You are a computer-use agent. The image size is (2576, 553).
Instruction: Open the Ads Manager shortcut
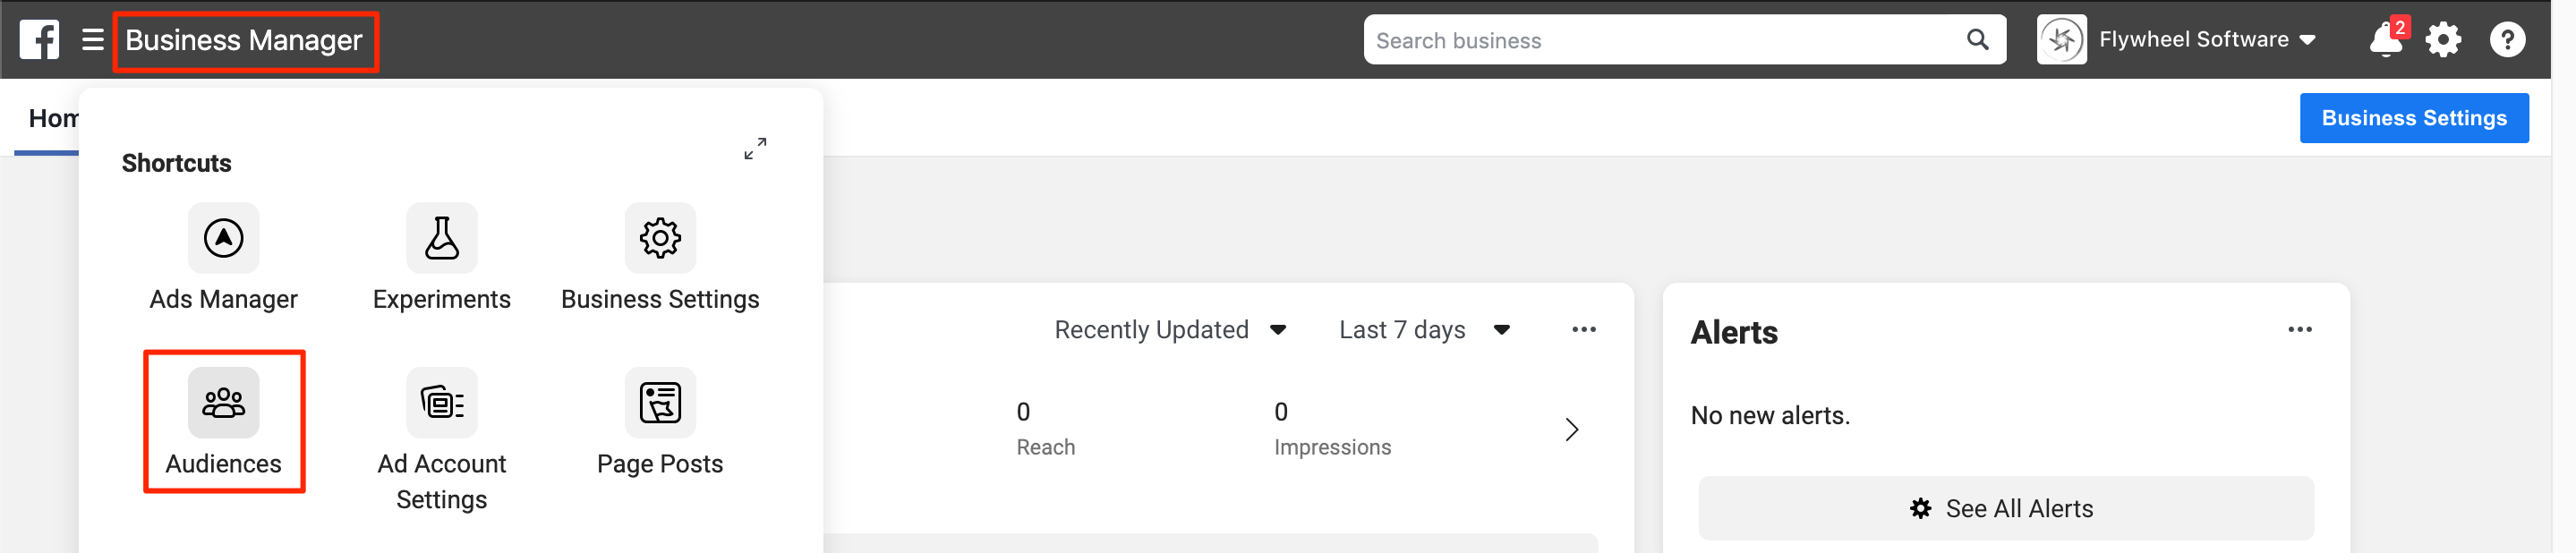(x=223, y=238)
